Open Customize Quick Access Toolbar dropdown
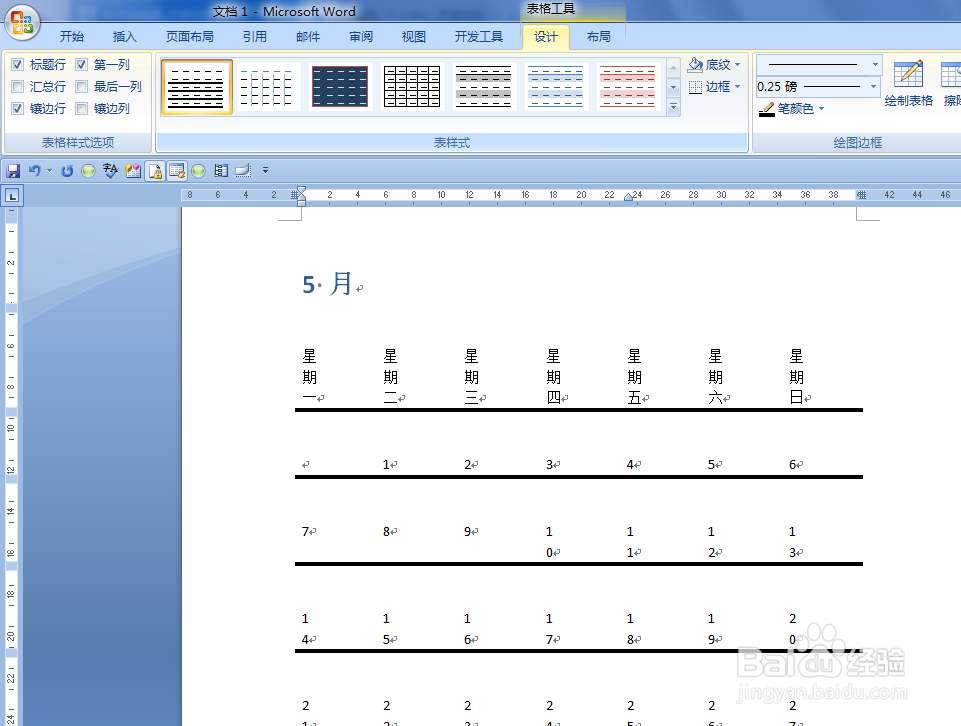The width and height of the screenshot is (961, 726). click(265, 170)
